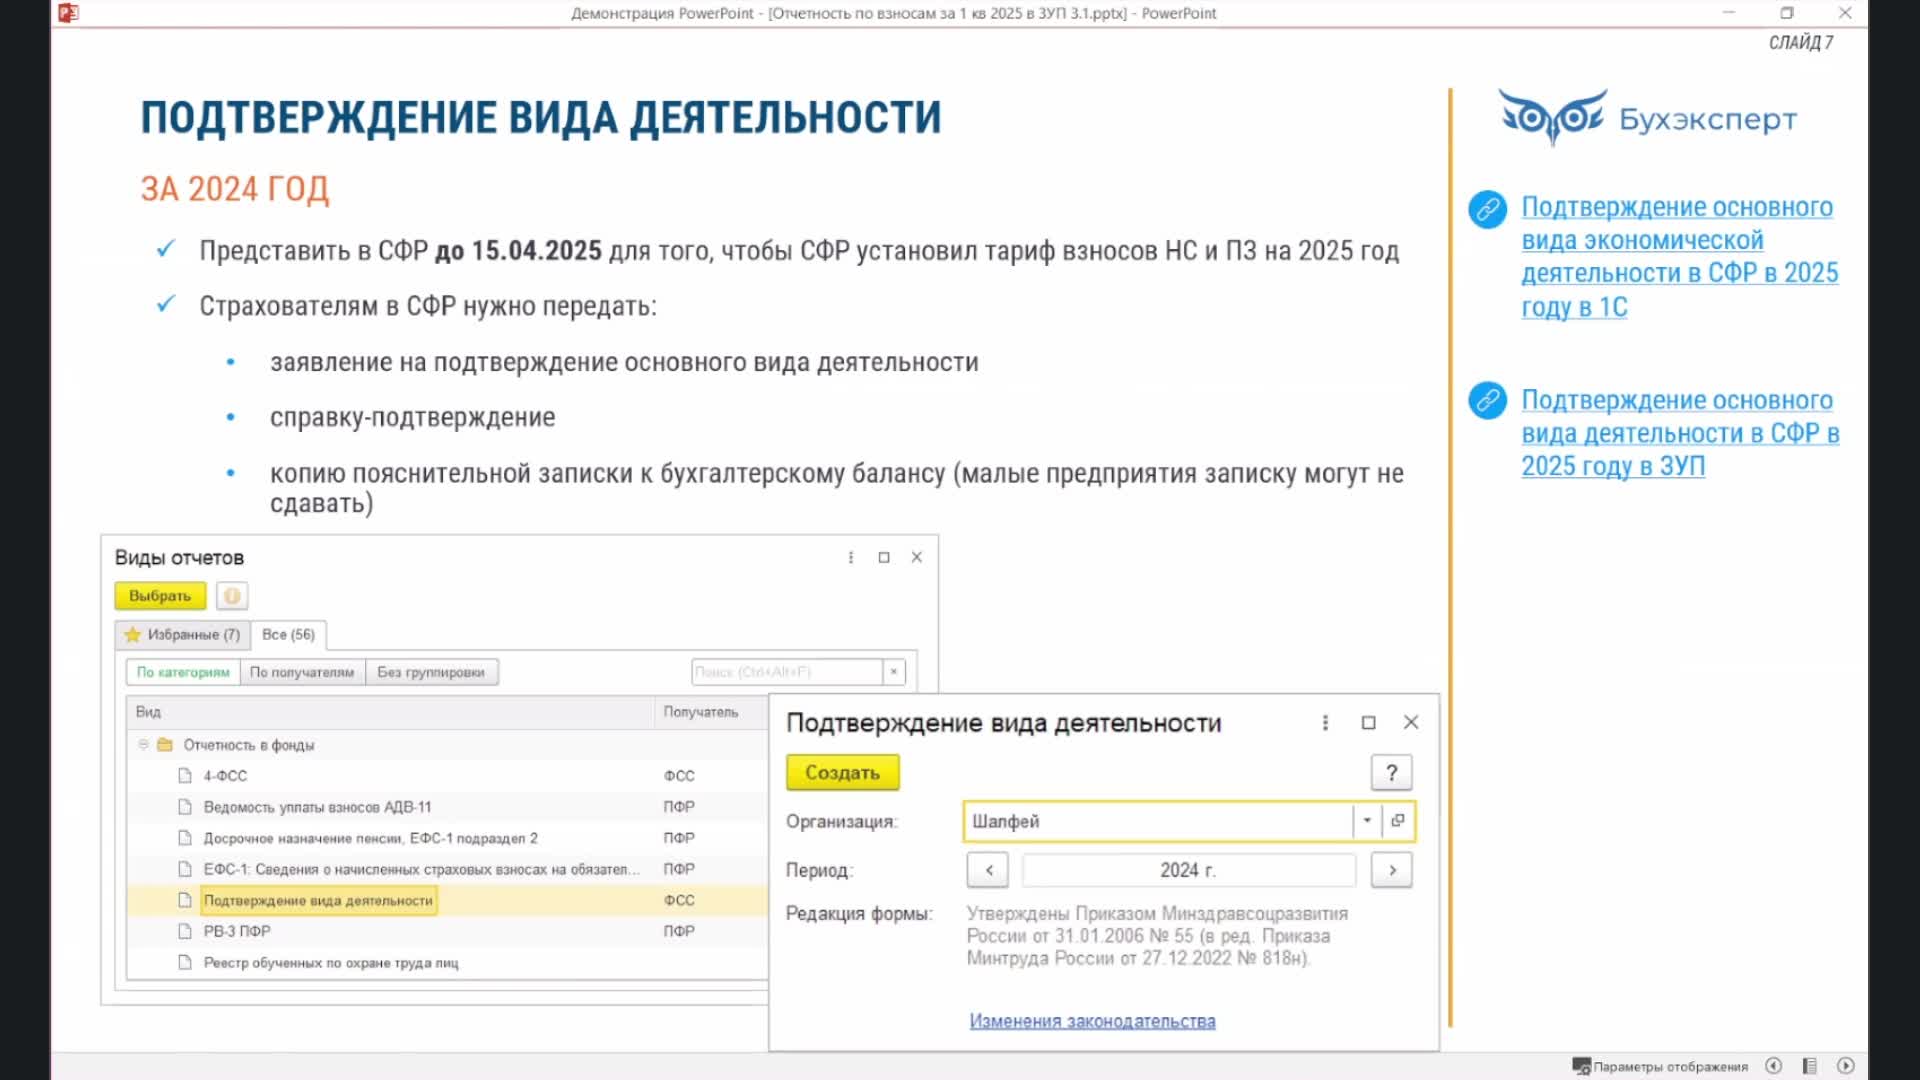Select the Без группировки grouping option
The image size is (1920, 1080).
(x=431, y=672)
